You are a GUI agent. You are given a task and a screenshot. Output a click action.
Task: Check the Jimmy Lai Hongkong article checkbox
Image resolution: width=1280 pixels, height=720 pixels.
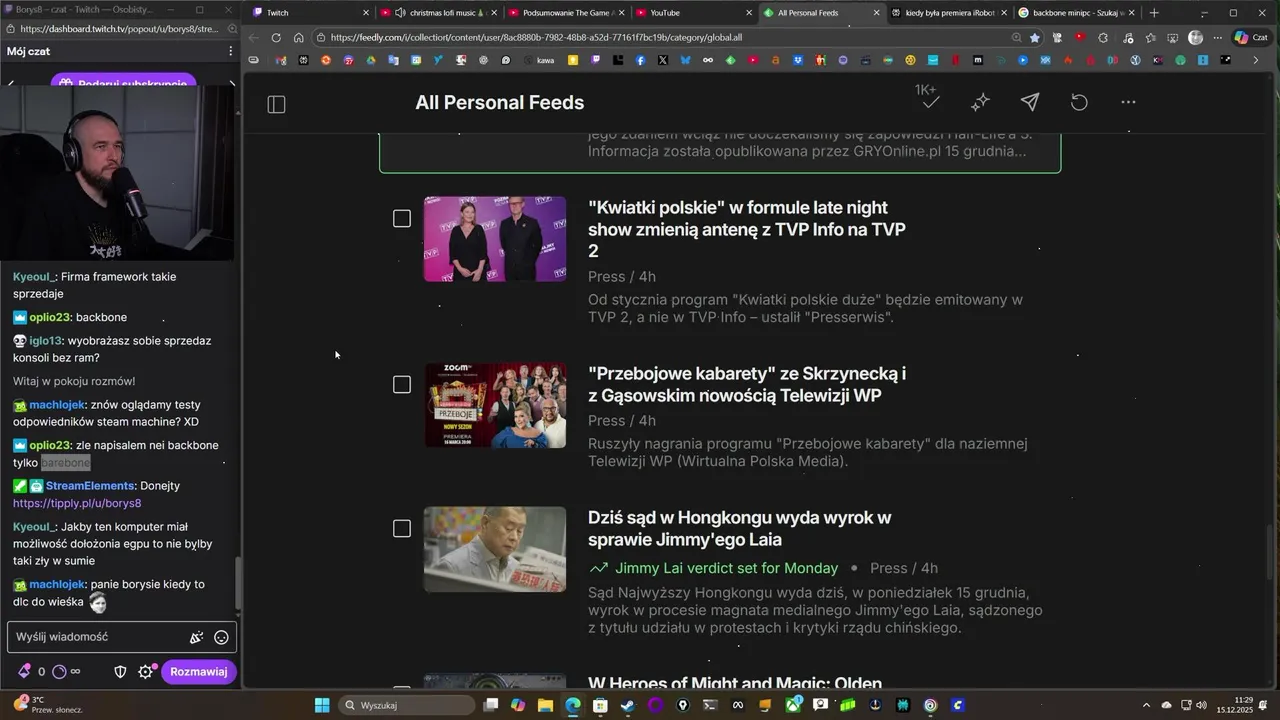(402, 528)
